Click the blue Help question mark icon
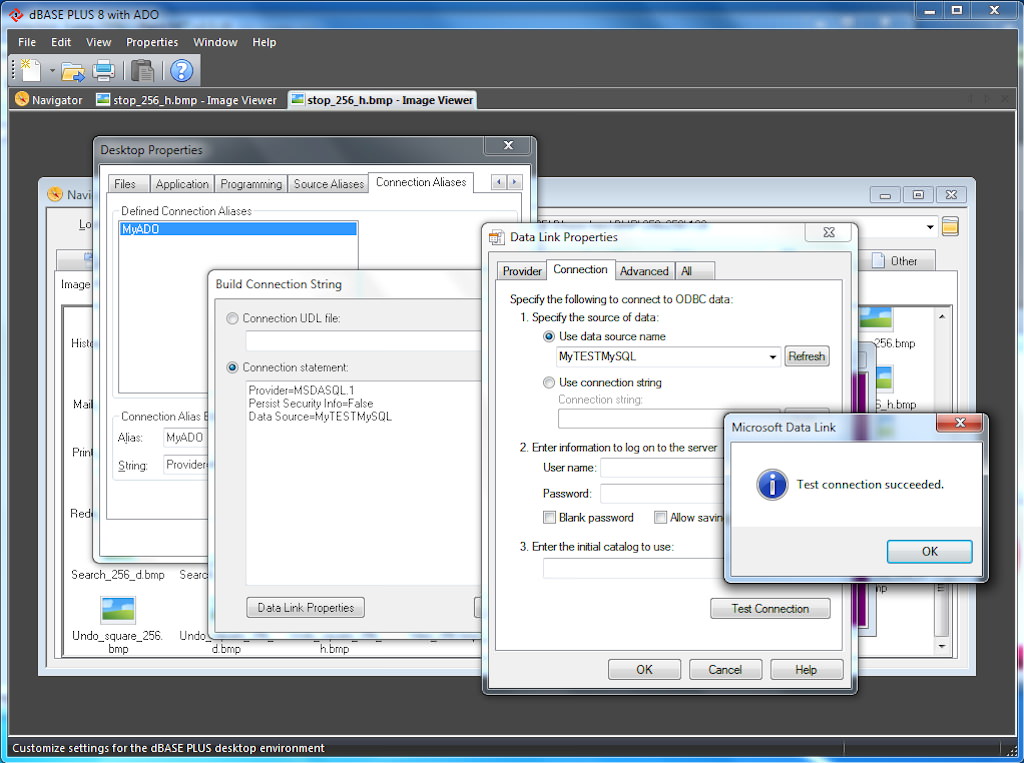The height and width of the screenshot is (763, 1024). pyautogui.click(x=182, y=71)
